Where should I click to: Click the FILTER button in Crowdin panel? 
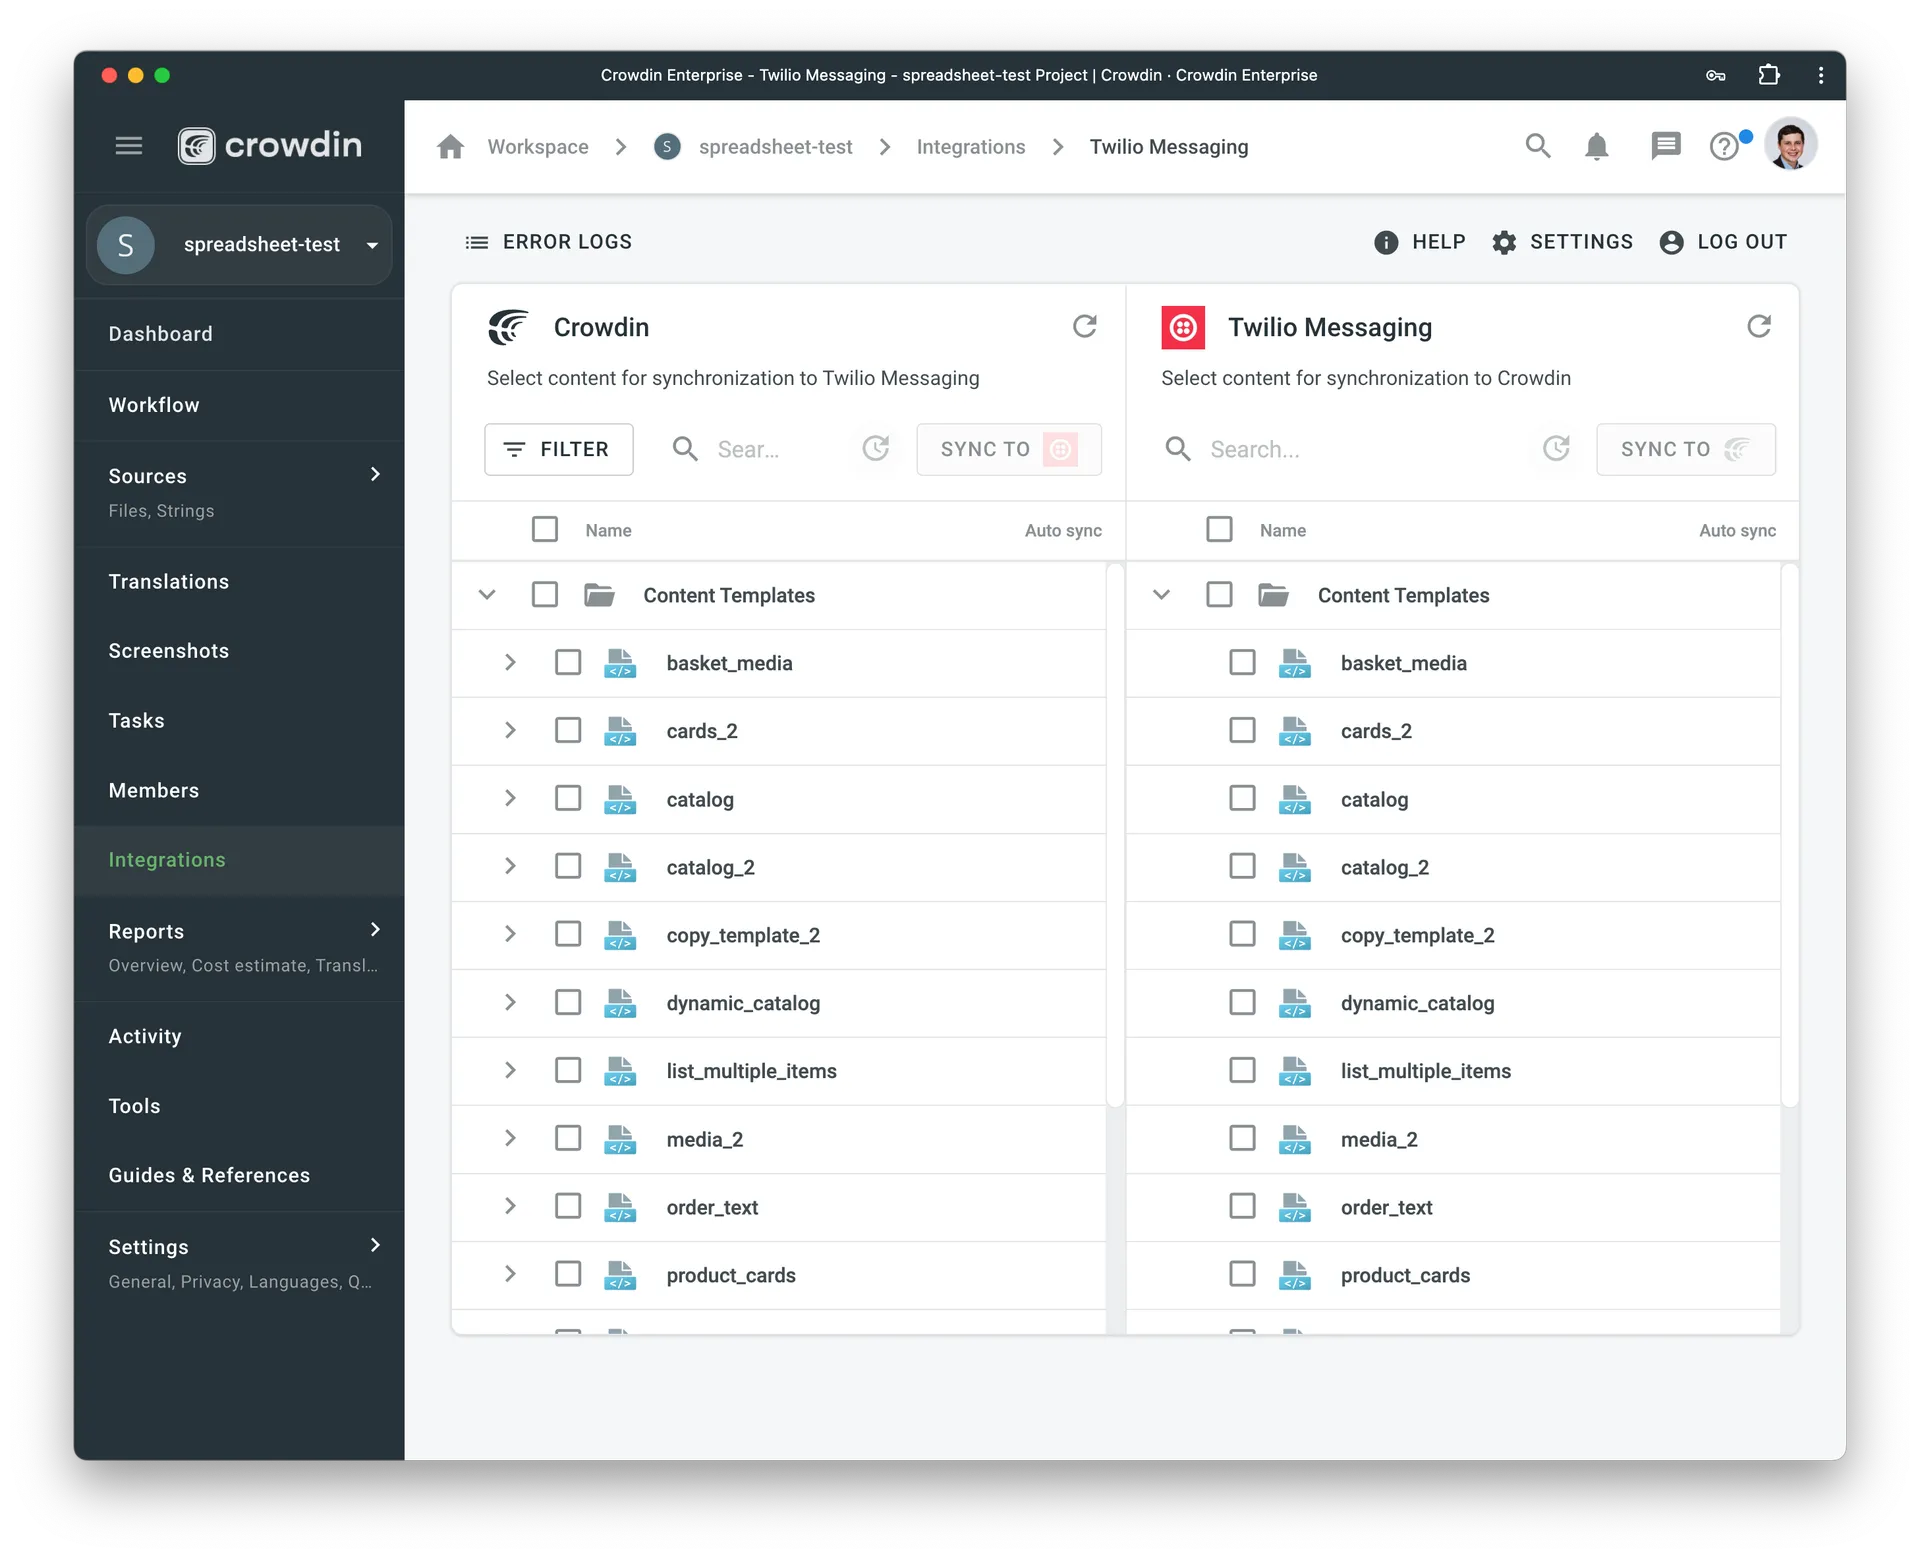pos(558,448)
